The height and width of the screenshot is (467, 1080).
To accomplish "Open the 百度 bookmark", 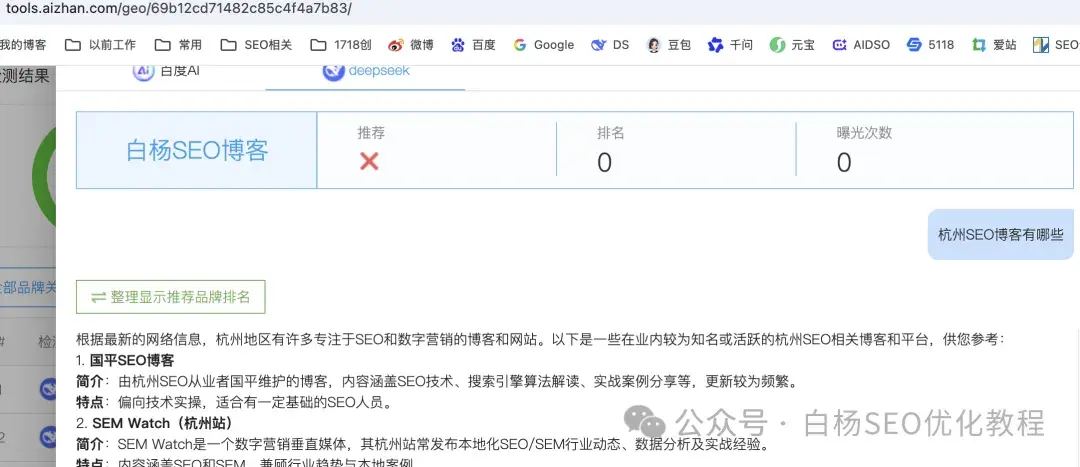I will pyautogui.click(x=473, y=45).
